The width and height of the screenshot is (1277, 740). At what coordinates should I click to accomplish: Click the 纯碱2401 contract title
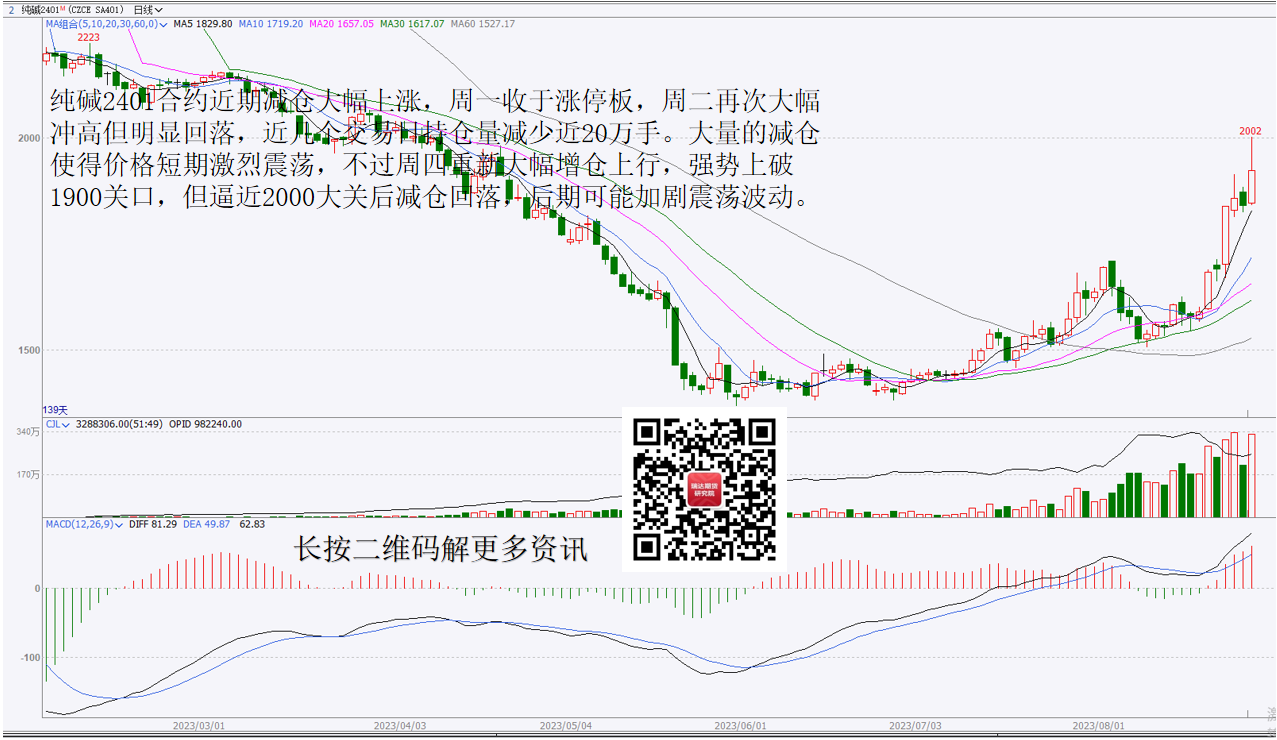coord(40,9)
